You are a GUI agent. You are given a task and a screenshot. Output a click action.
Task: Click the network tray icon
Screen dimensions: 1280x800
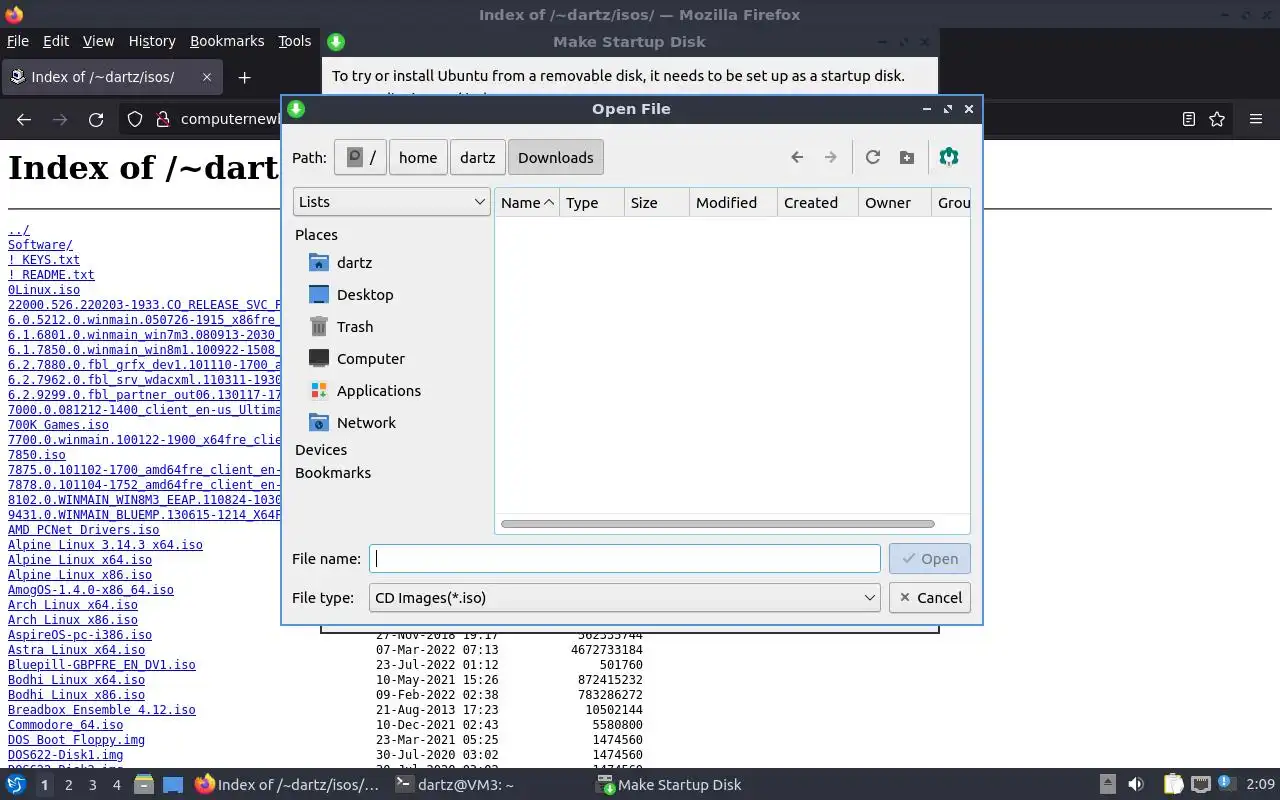coord(1201,785)
